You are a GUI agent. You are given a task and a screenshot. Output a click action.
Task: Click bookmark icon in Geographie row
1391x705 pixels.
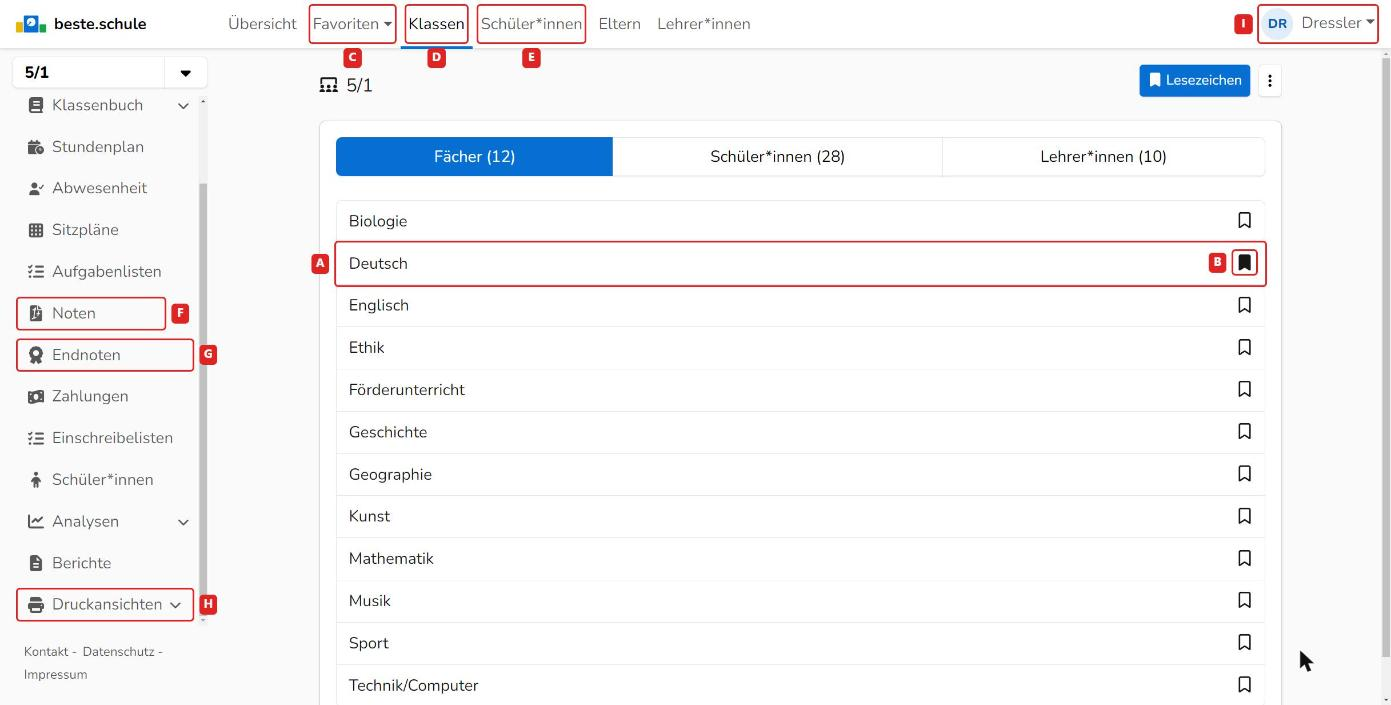(1244, 474)
